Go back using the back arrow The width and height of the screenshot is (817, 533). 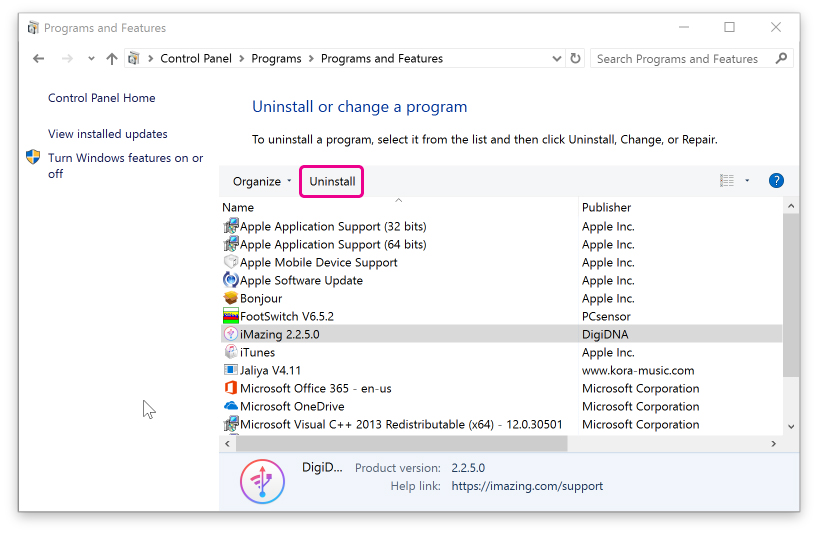click(x=39, y=58)
